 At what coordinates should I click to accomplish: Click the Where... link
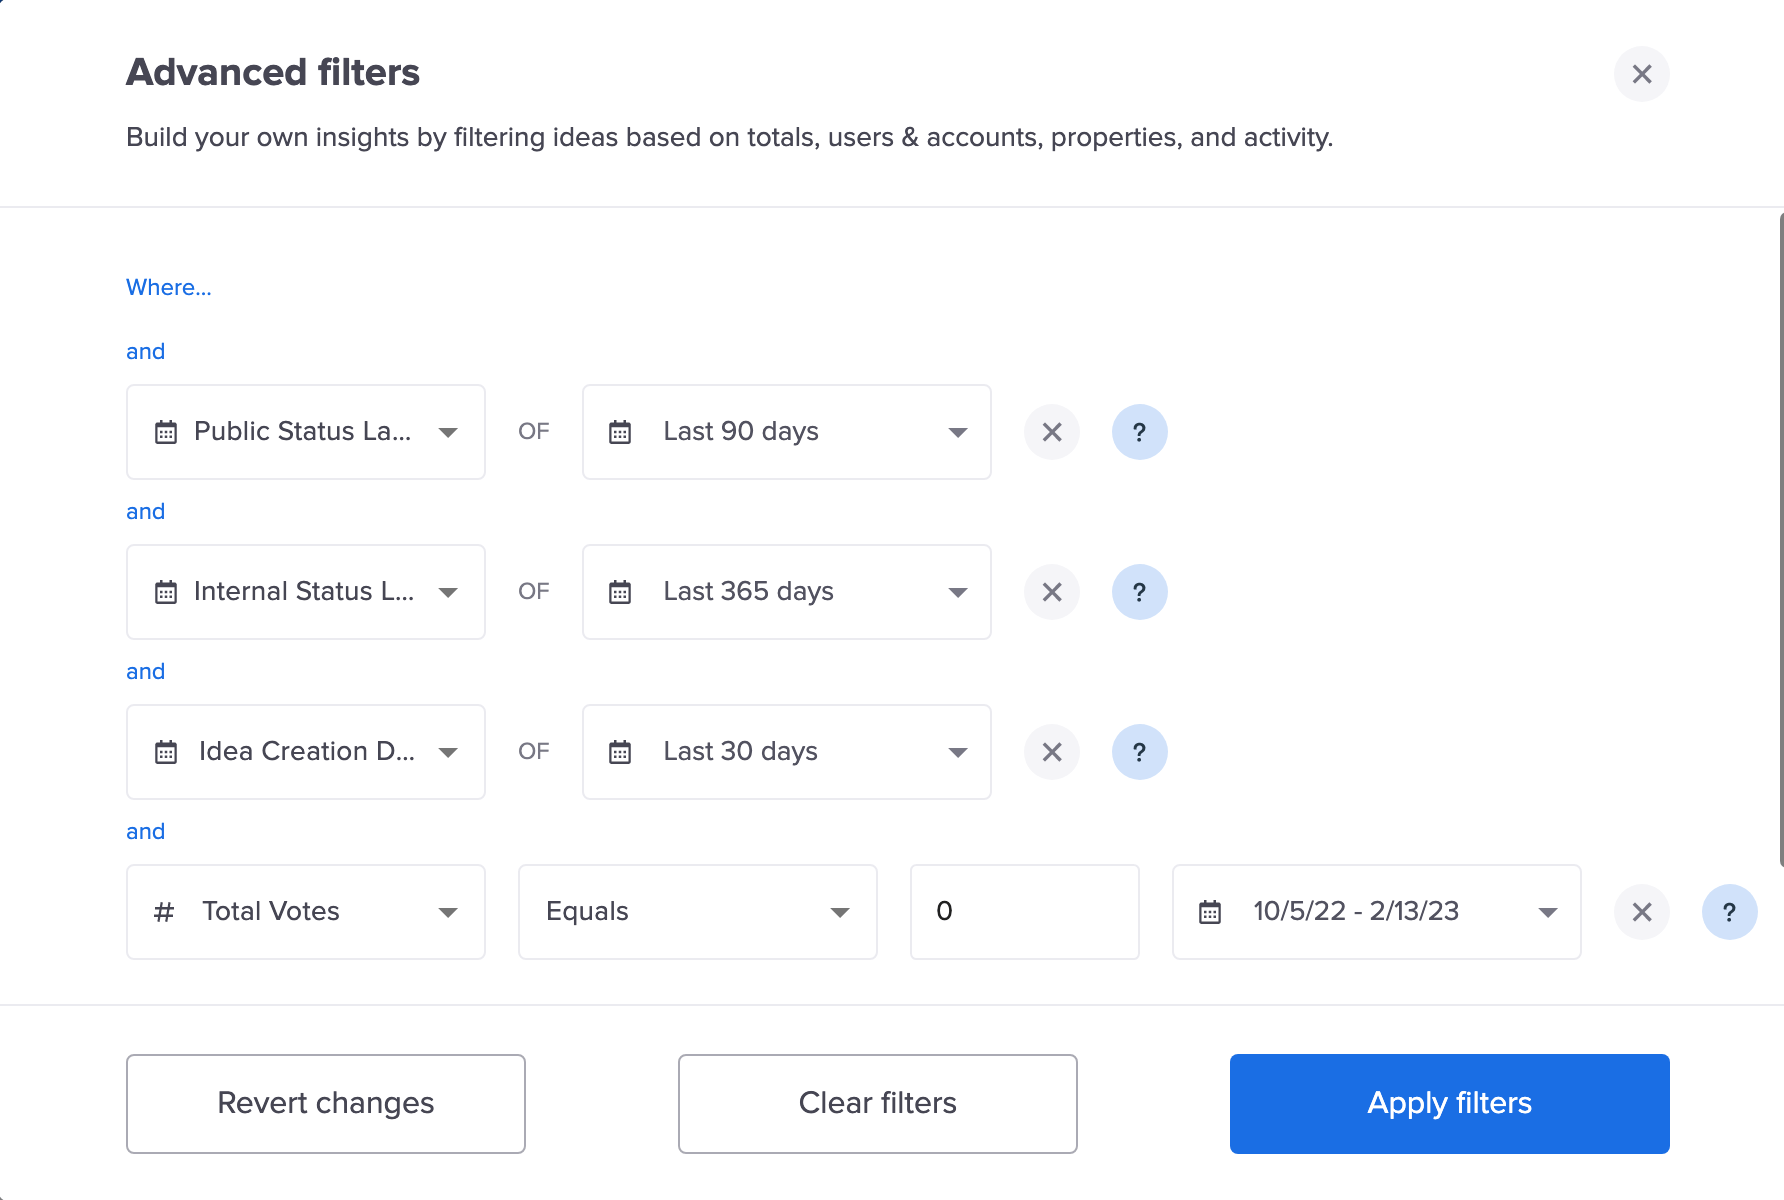pos(168,287)
